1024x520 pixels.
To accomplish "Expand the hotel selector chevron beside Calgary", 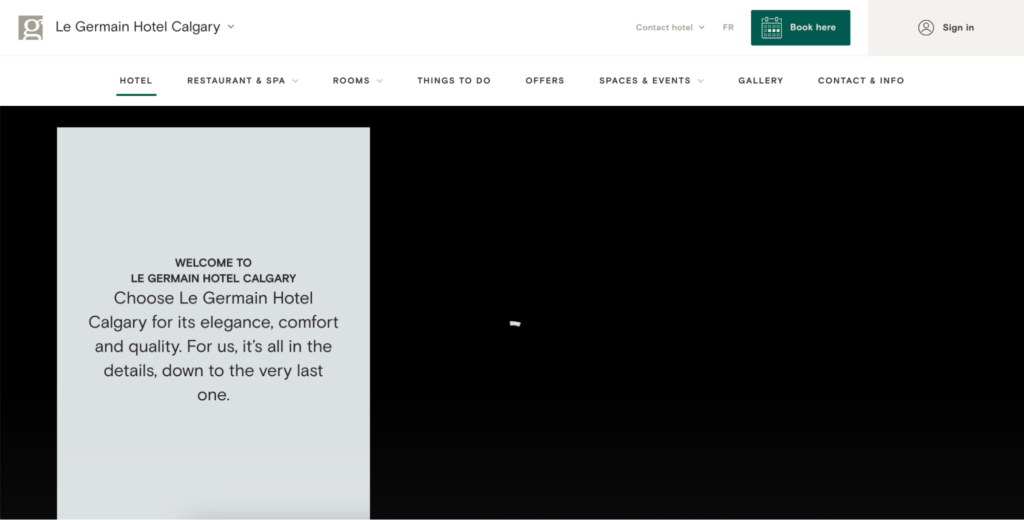I will [231, 27].
